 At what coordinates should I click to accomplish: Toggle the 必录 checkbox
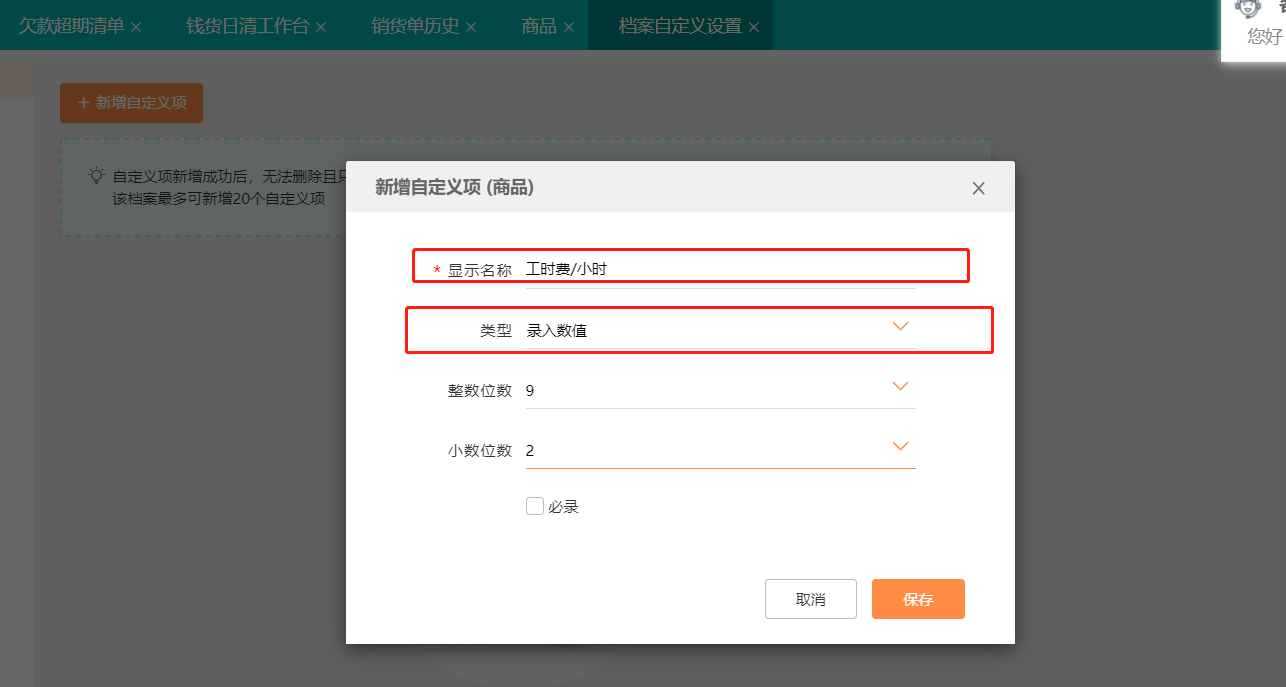pyautogui.click(x=535, y=506)
